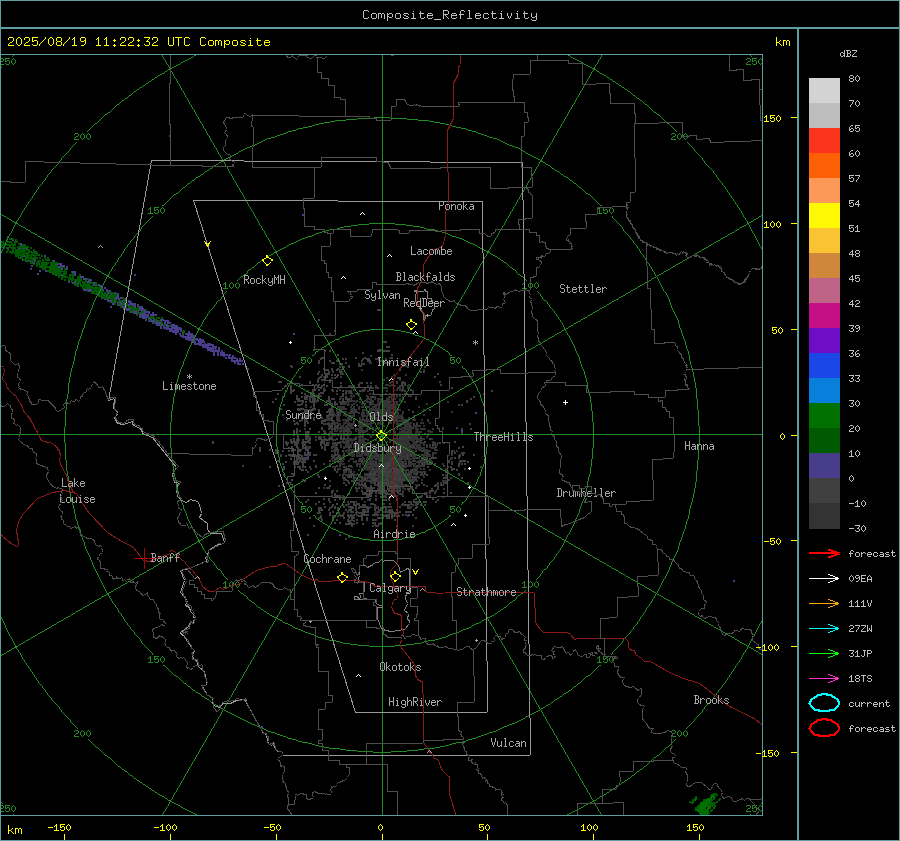Pick the red 65-60 dBZ color swatch
Viewport: 900px width, 841px height.
(x=824, y=141)
